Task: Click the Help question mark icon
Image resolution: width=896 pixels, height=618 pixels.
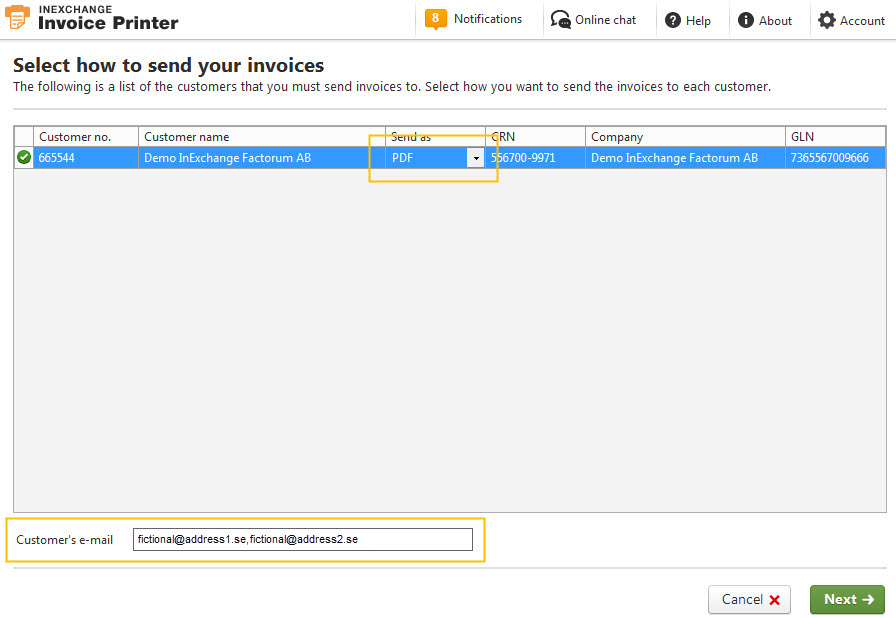Action: (673, 21)
